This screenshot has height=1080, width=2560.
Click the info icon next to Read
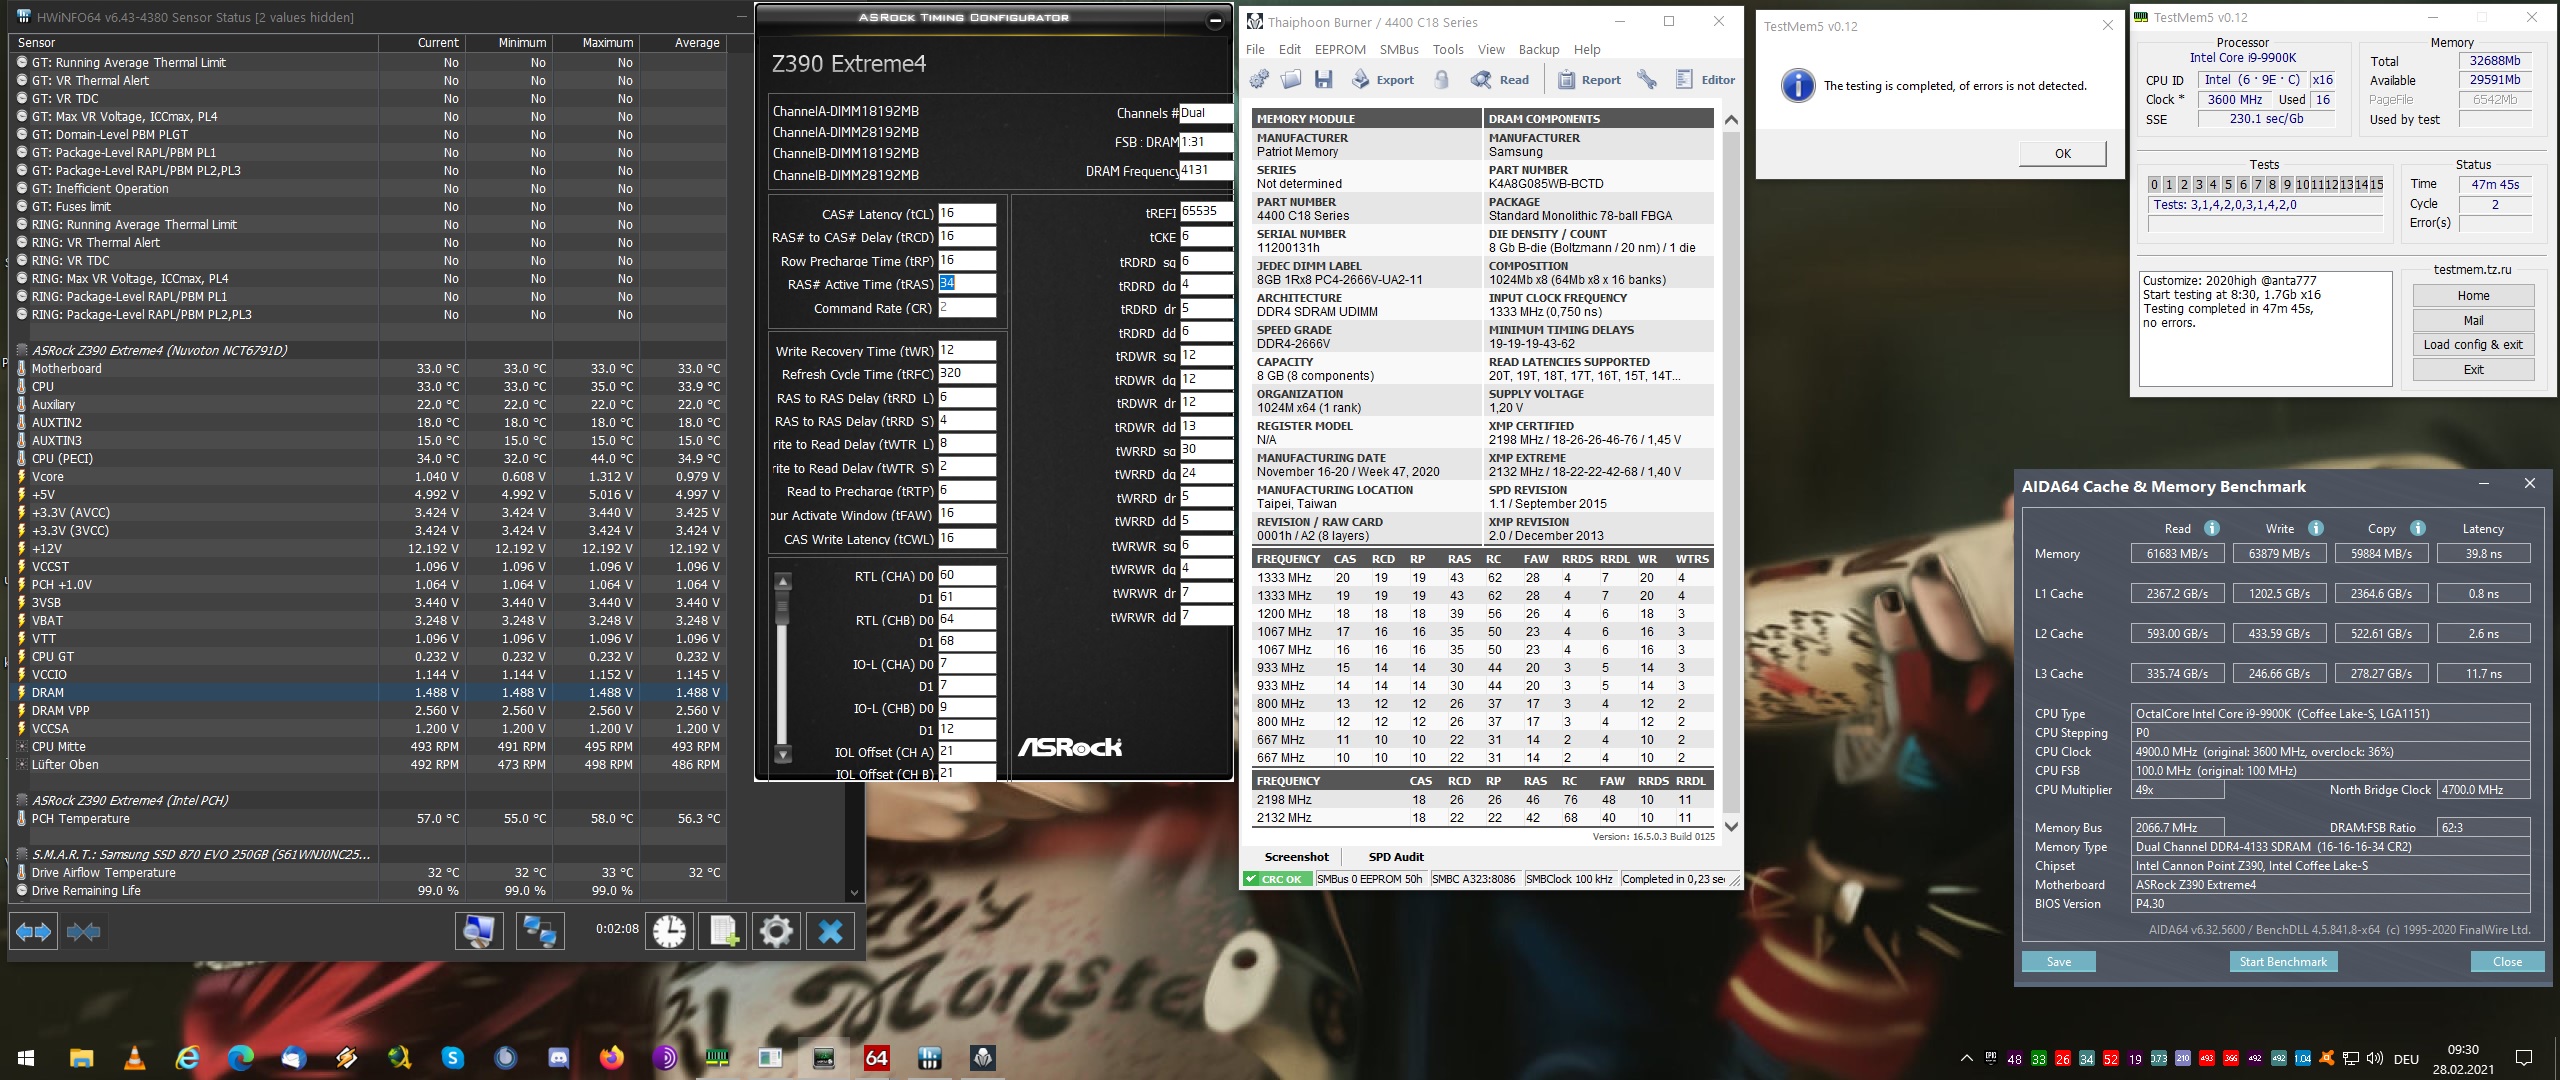(x=2211, y=528)
